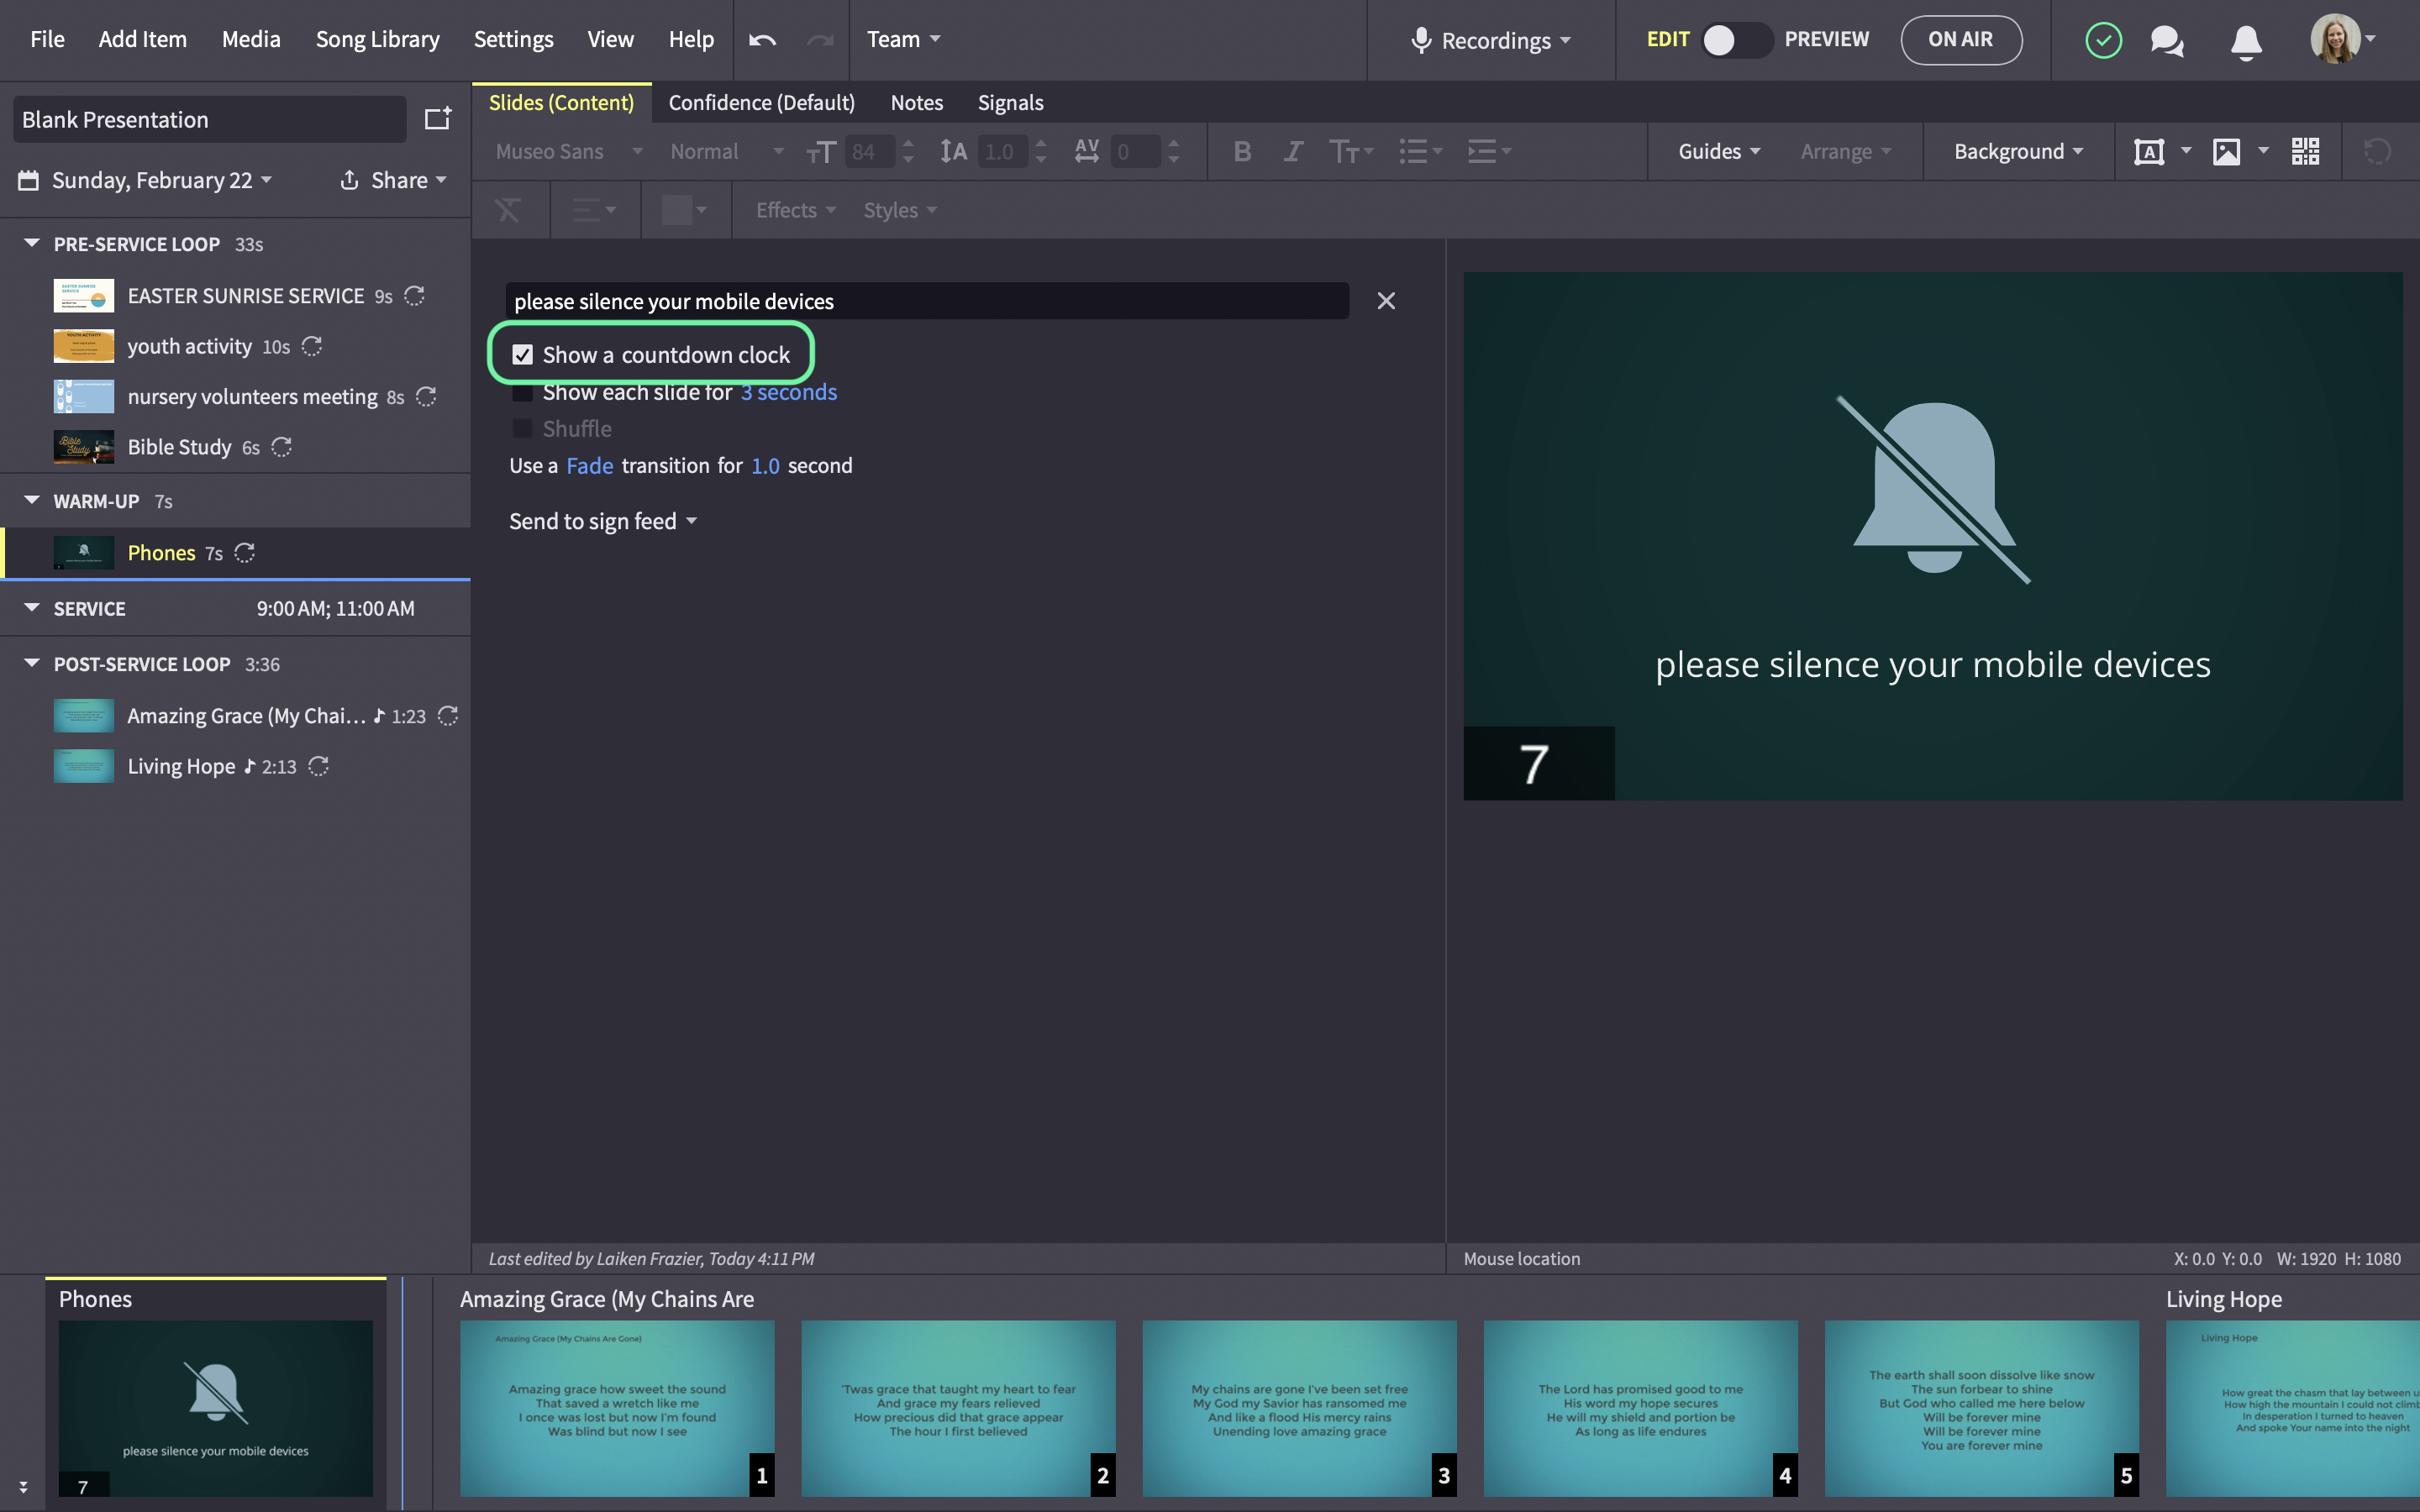Collapse the PRE-SERVICE LOOP section
Image resolution: width=2420 pixels, height=1512 pixels.
[x=32, y=243]
